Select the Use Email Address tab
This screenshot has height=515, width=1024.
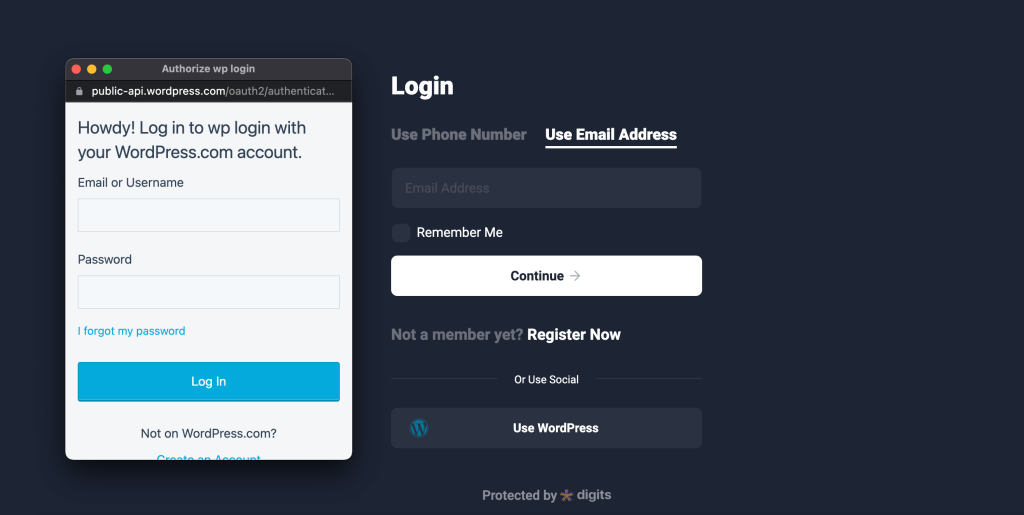(610, 134)
